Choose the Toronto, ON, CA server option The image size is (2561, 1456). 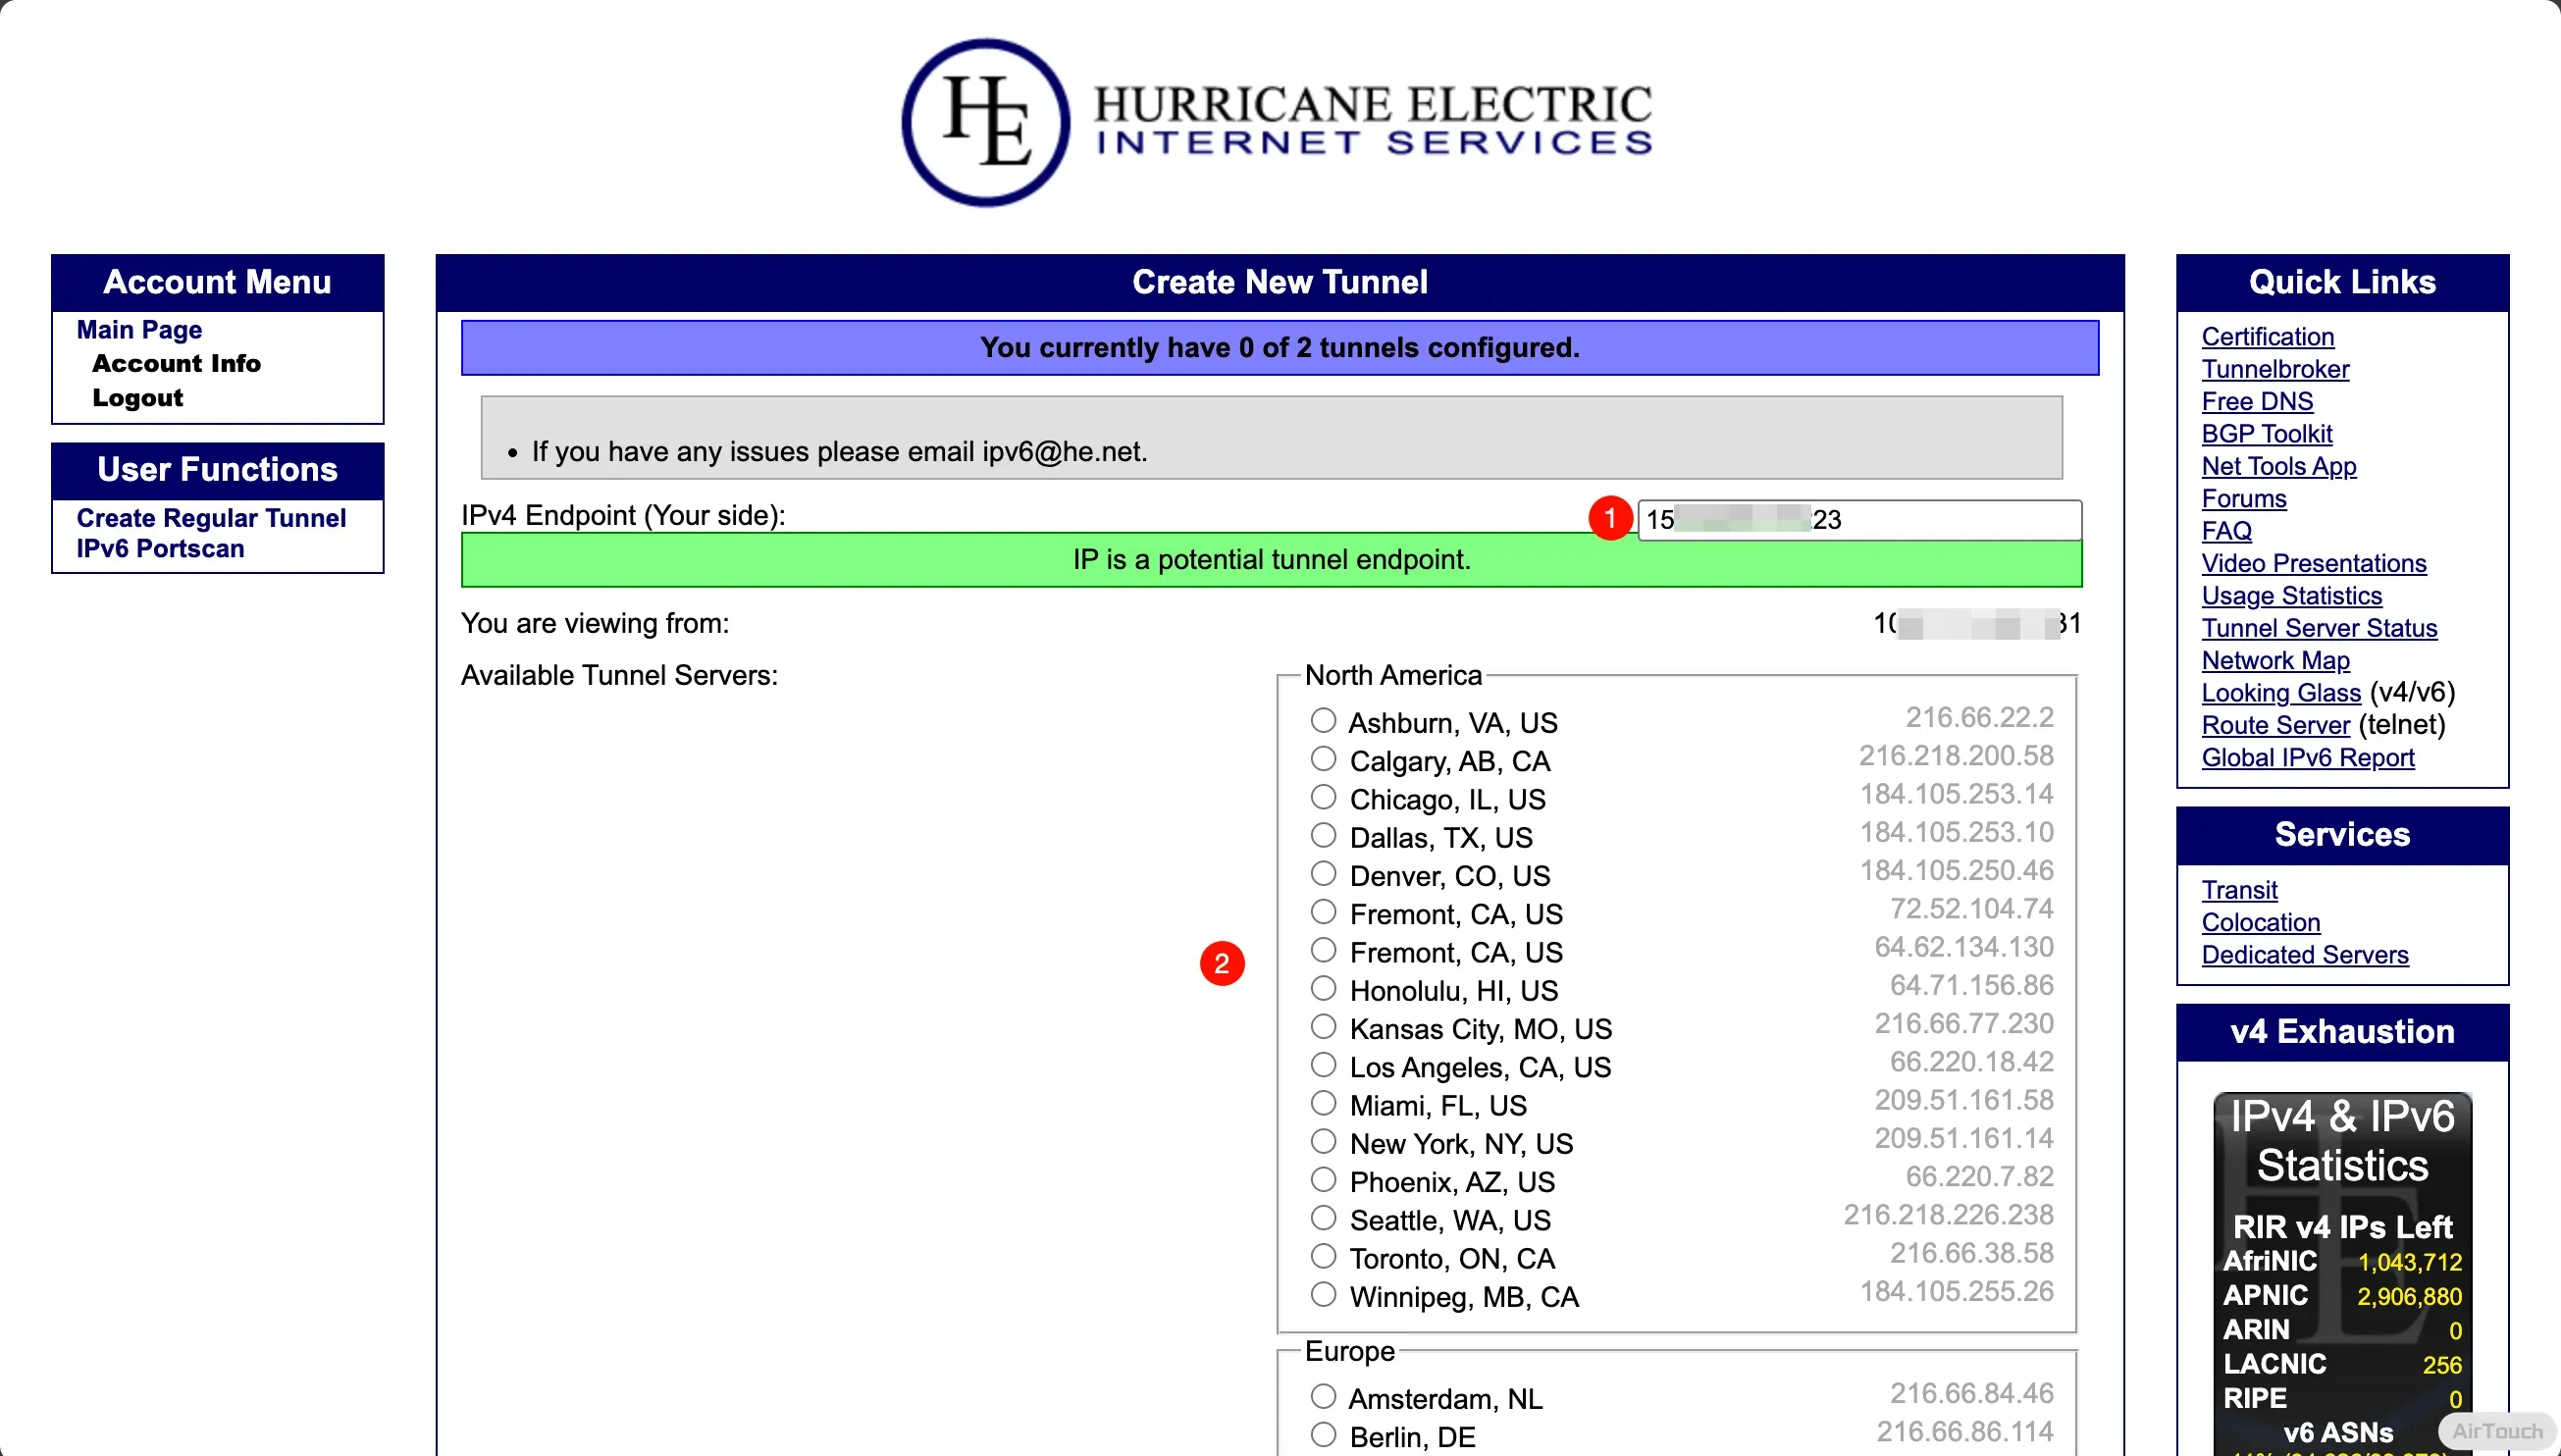pos(1323,1256)
